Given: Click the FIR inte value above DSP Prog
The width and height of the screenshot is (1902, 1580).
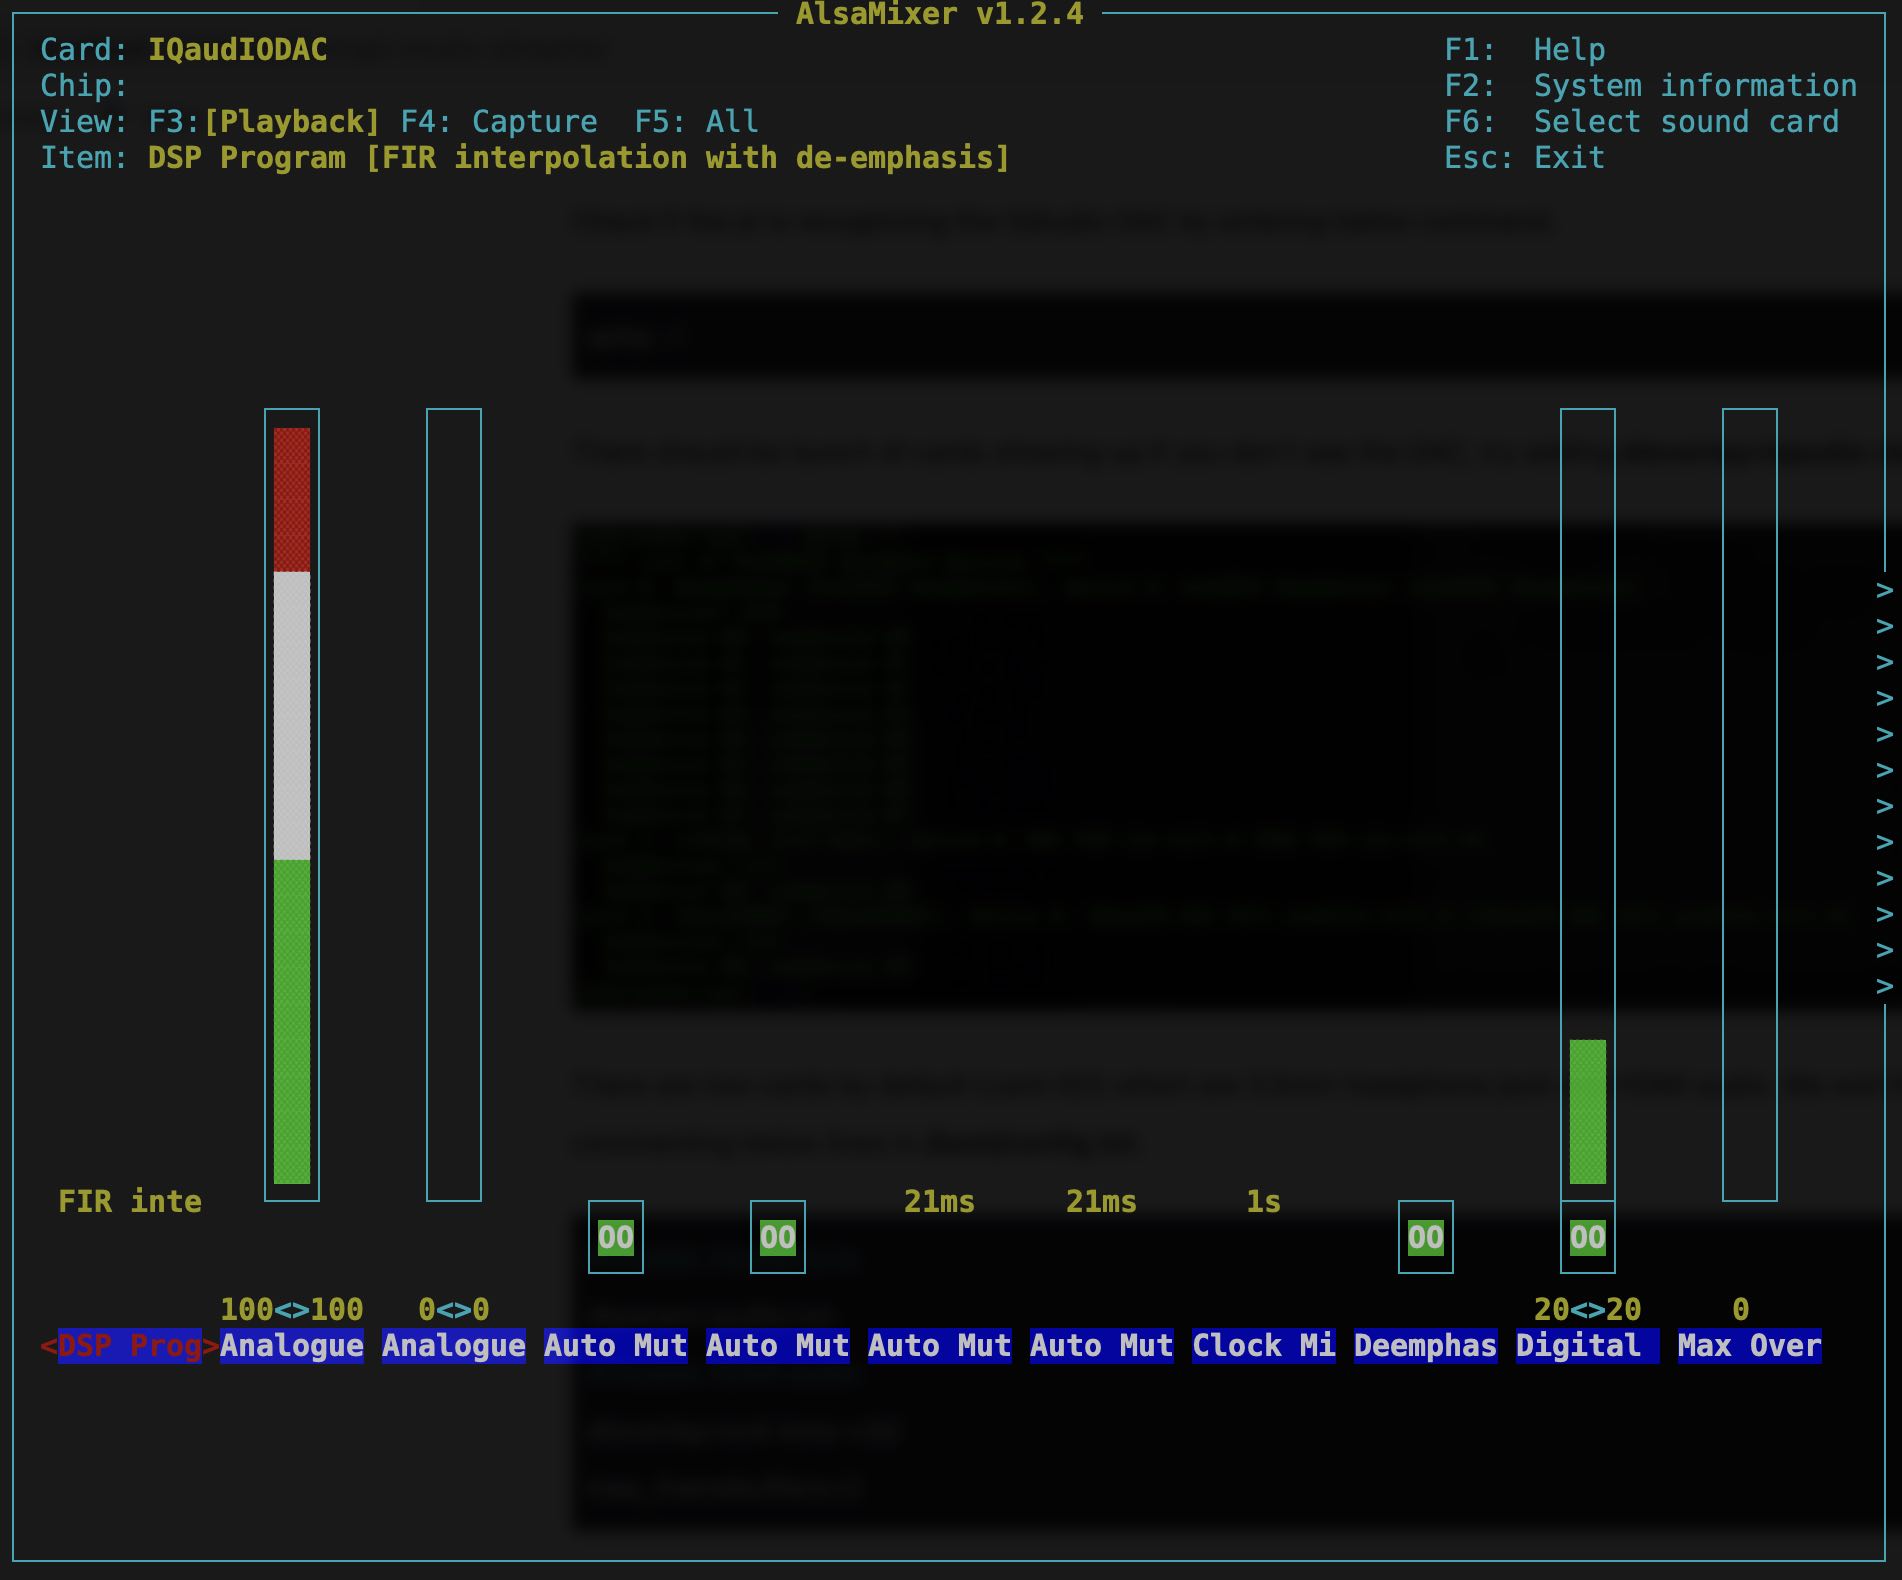Looking at the screenshot, I should click(x=130, y=1202).
